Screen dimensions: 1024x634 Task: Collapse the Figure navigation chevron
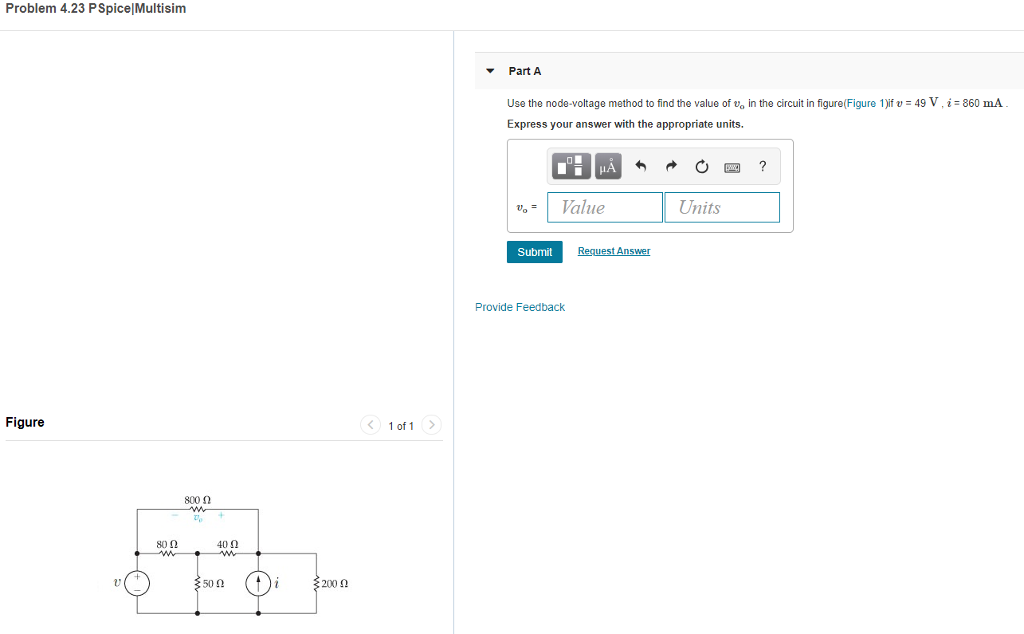[370, 424]
